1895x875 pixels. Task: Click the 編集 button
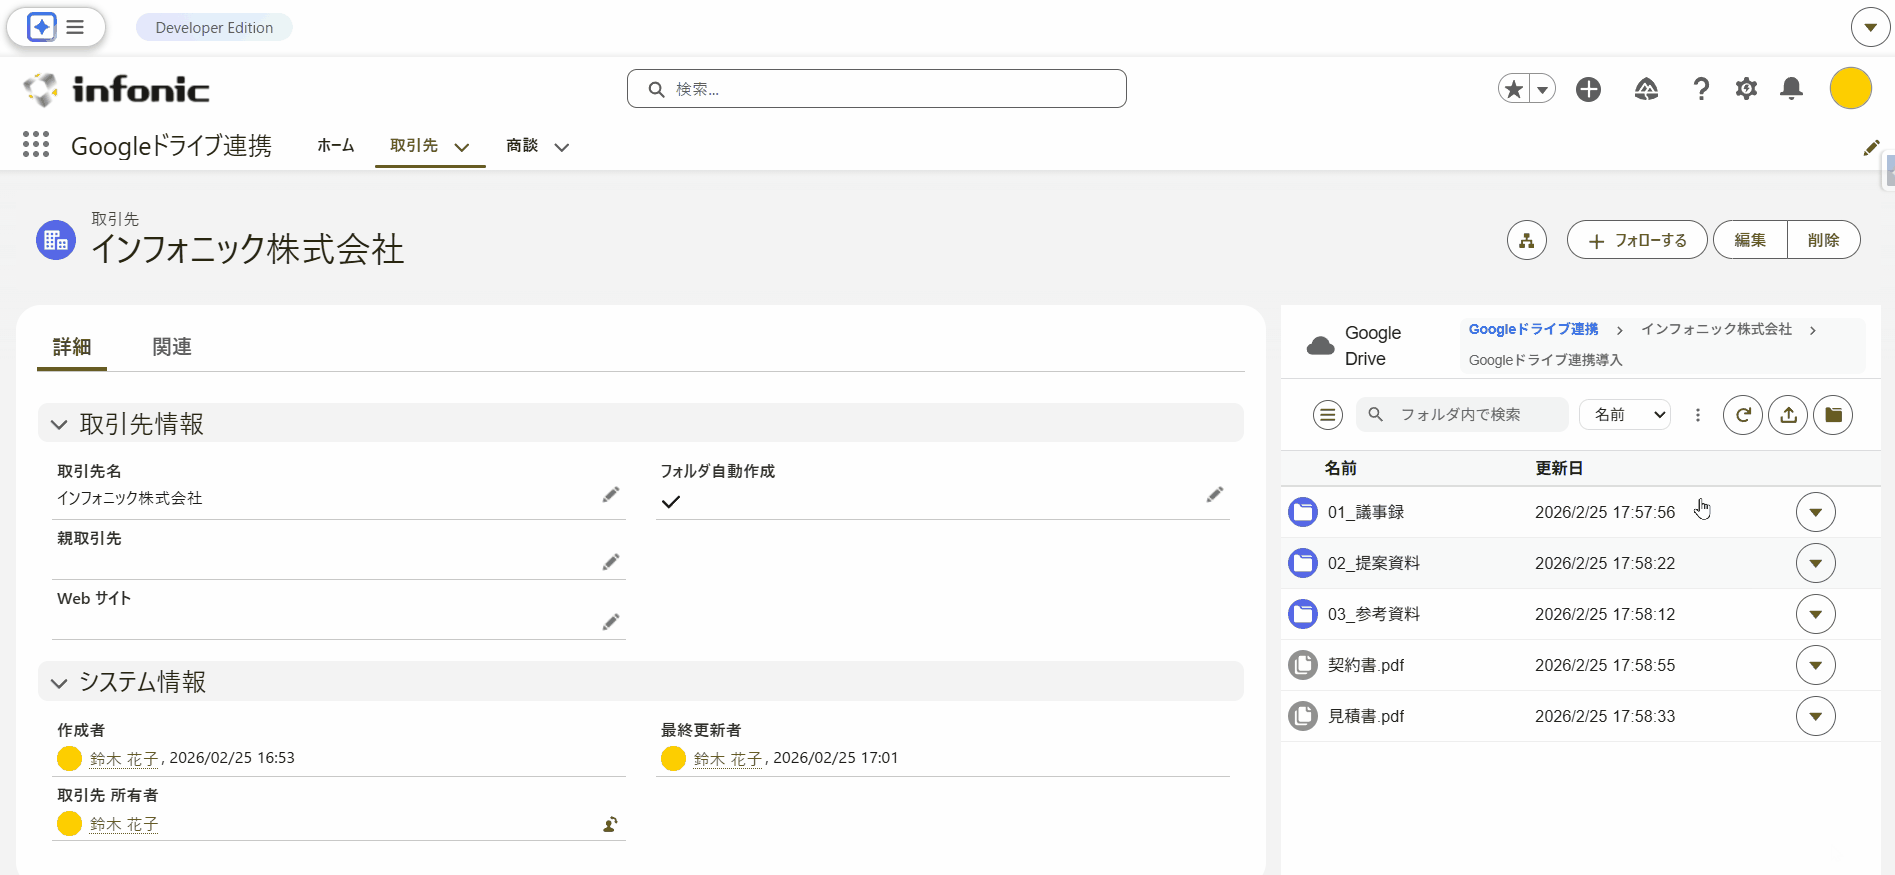1750,240
